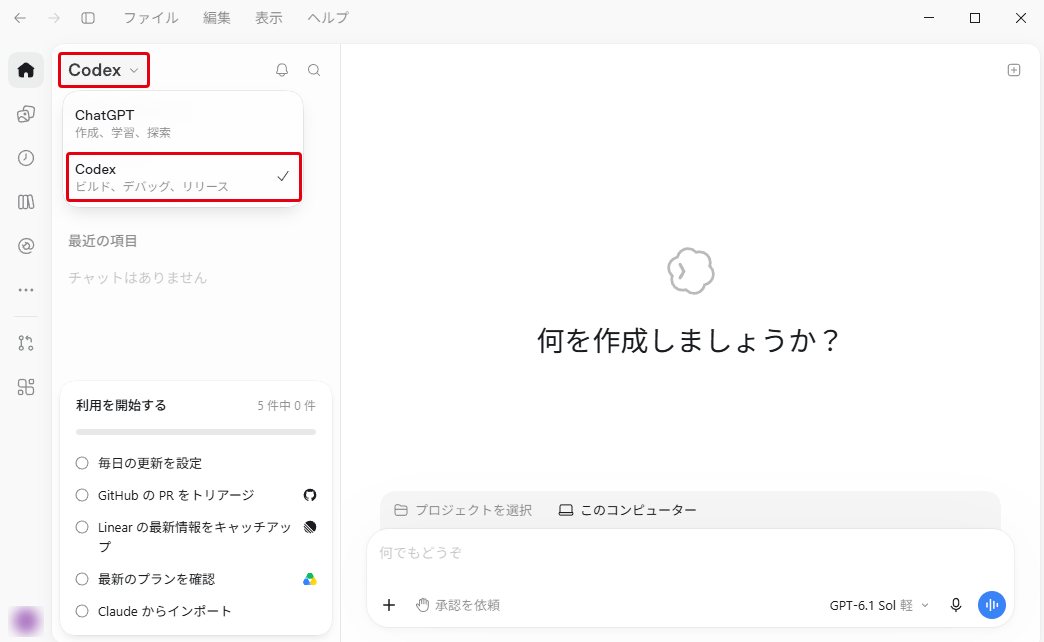Screen dimensions: 1044x642
Task: Click 承認を依頼 button
Action: 458,605
